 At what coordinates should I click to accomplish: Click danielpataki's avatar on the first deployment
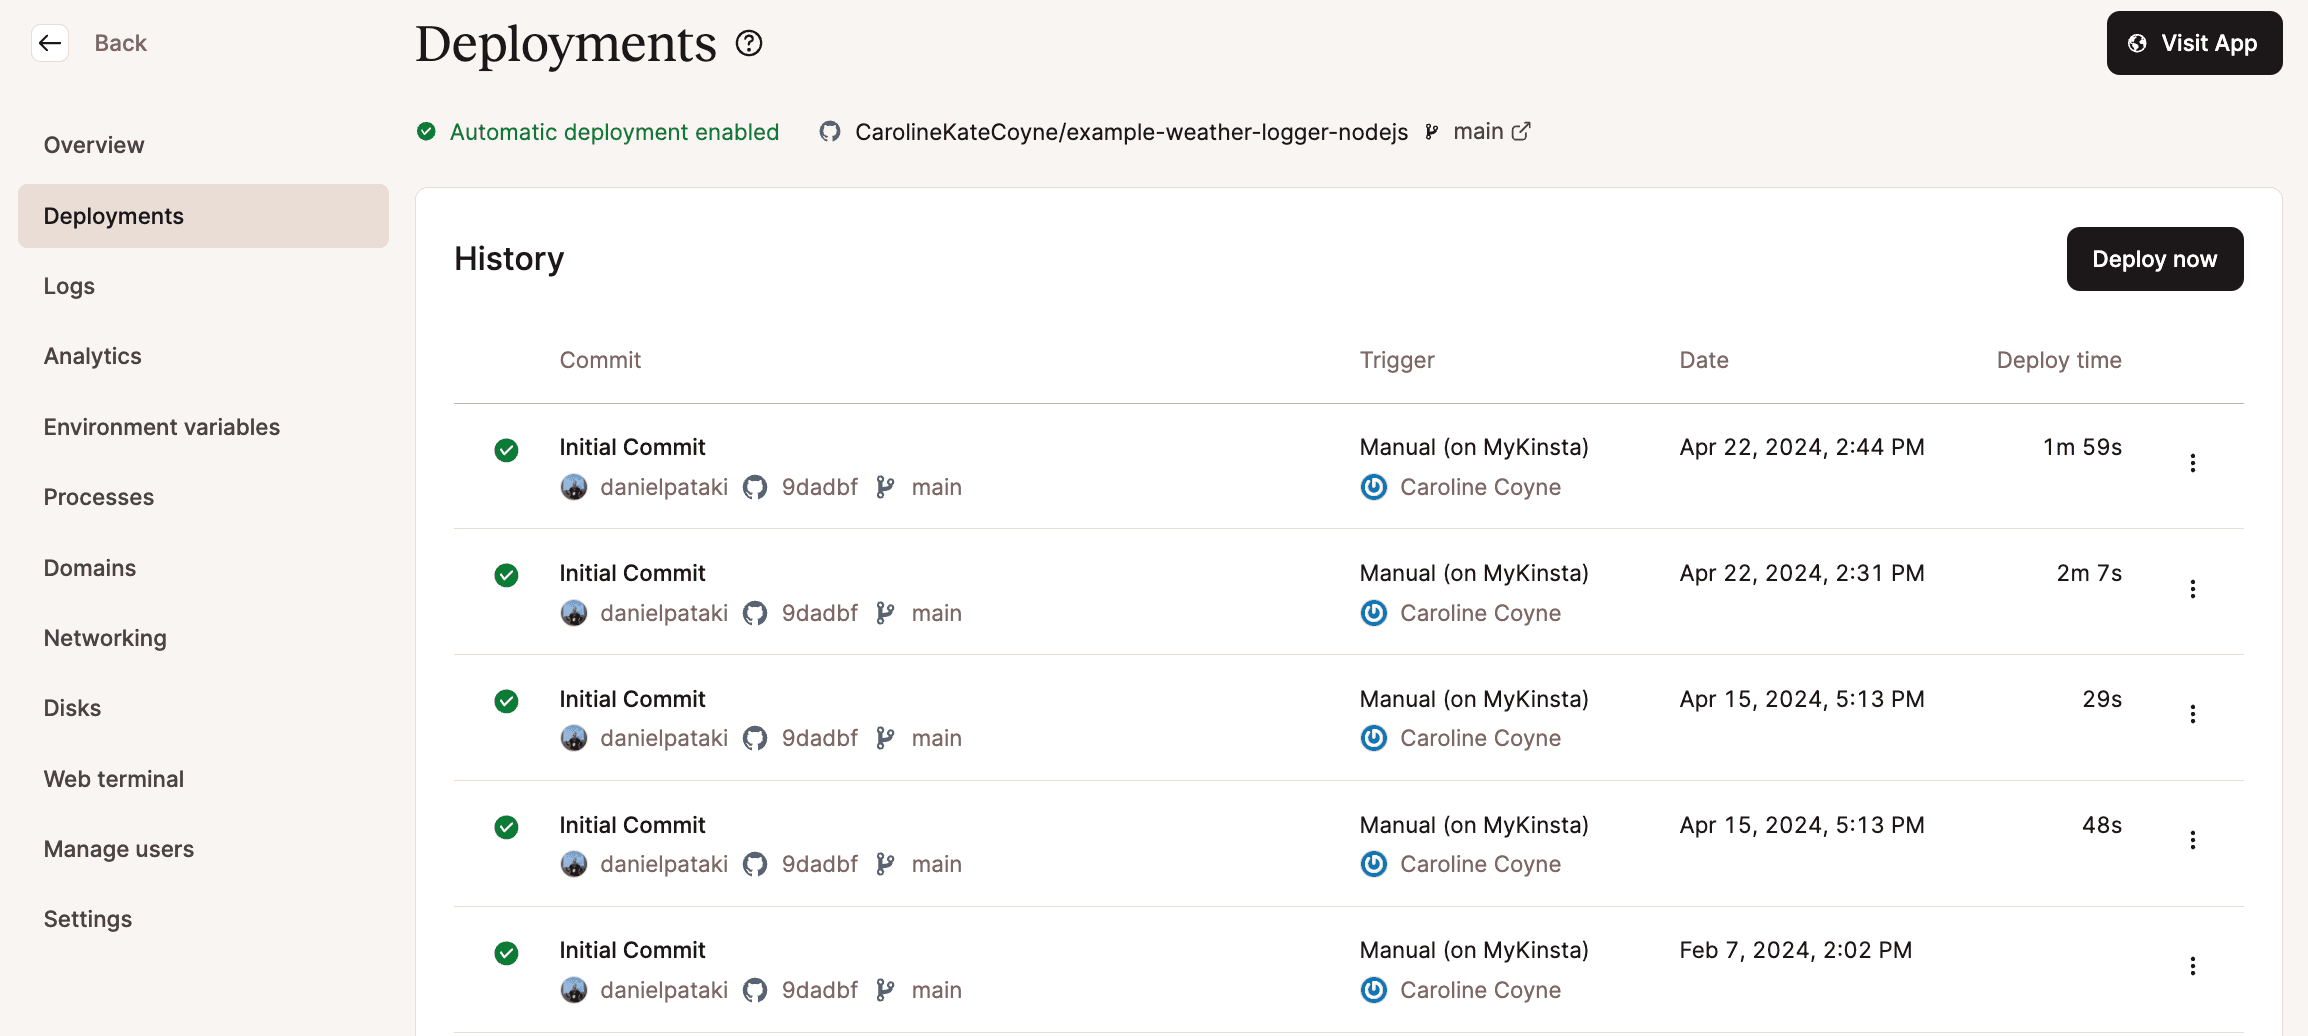[x=574, y=487]
